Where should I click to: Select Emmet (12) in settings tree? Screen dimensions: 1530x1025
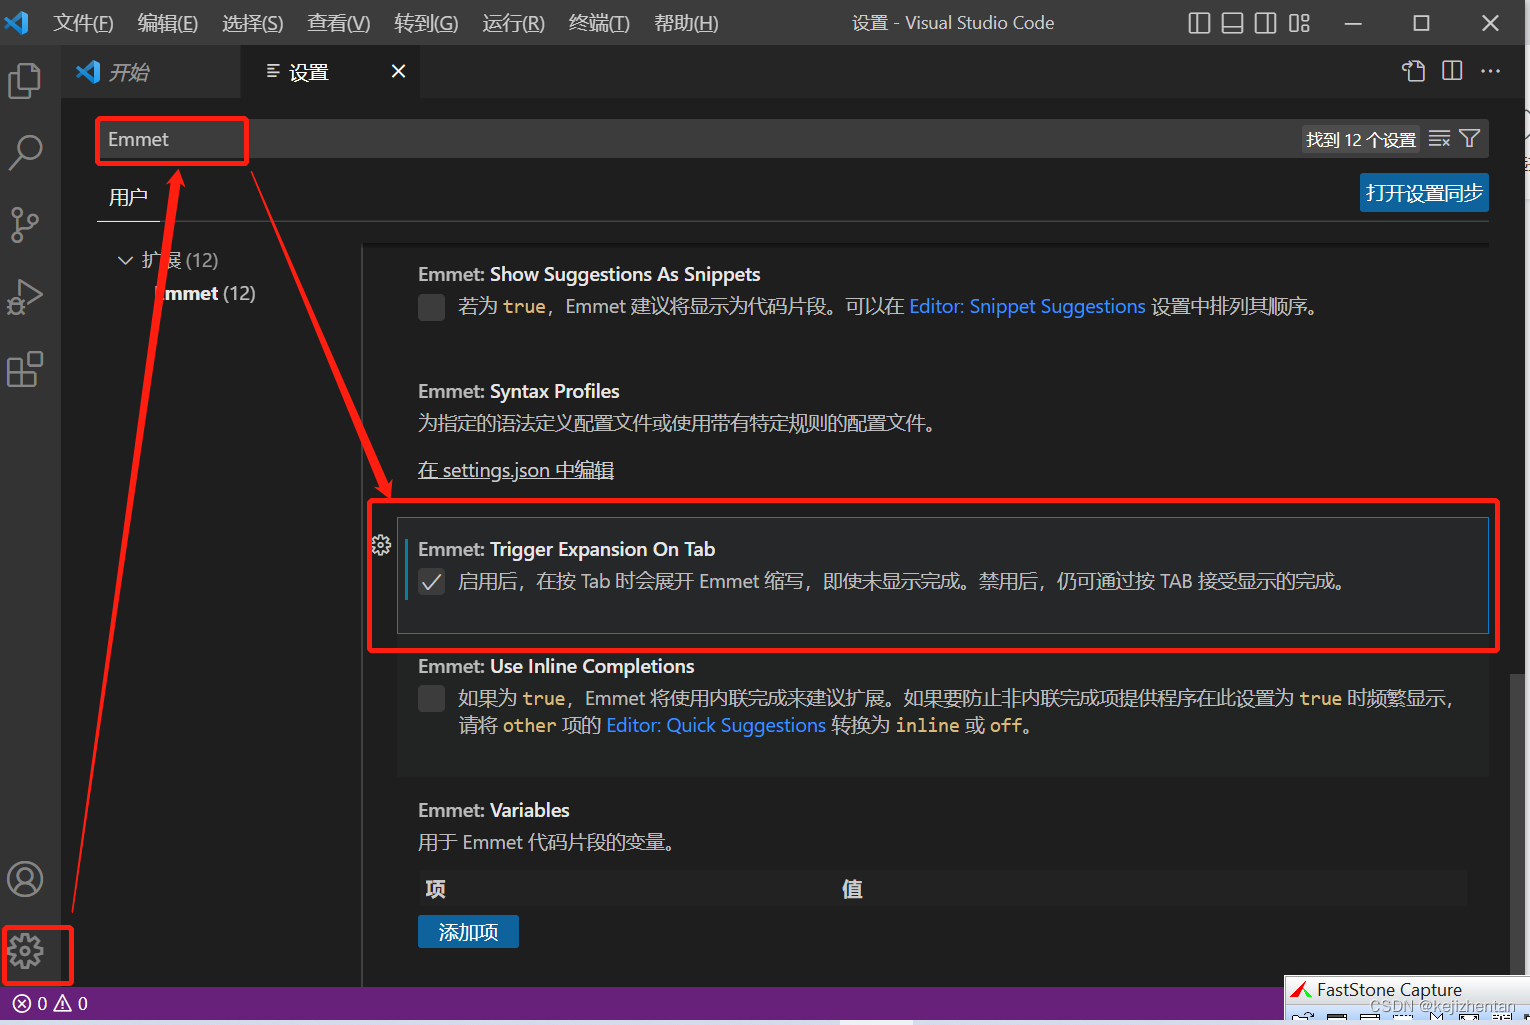point(206,293)
